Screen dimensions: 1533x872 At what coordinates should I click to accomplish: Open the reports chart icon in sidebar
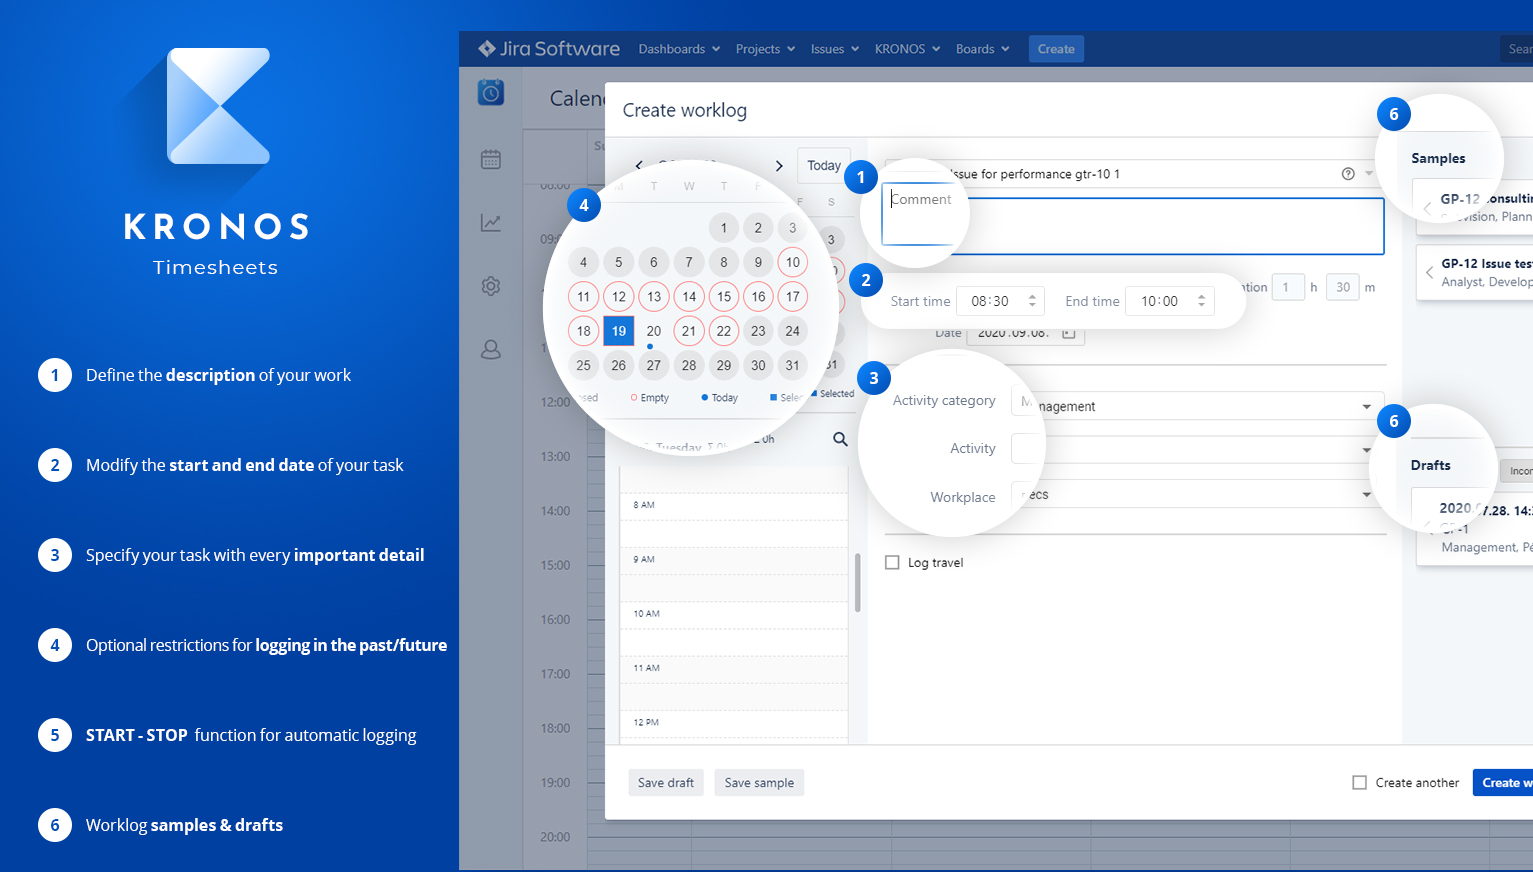490,222
